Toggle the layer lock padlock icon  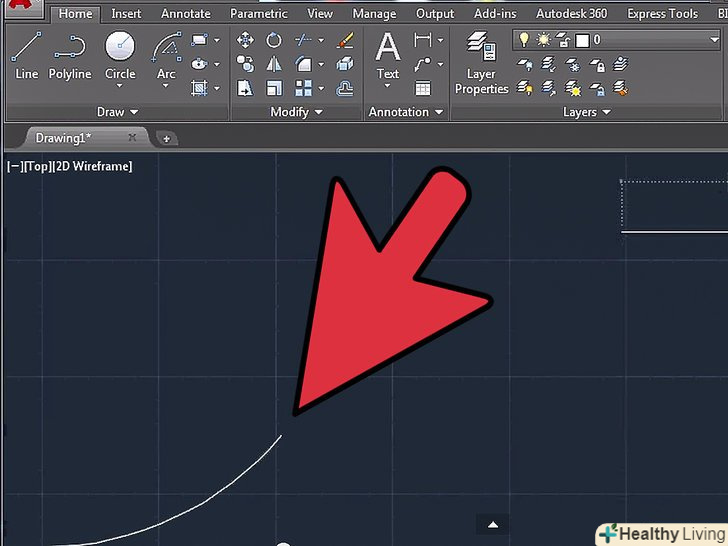pyautogui.click(x=562, y=40)
